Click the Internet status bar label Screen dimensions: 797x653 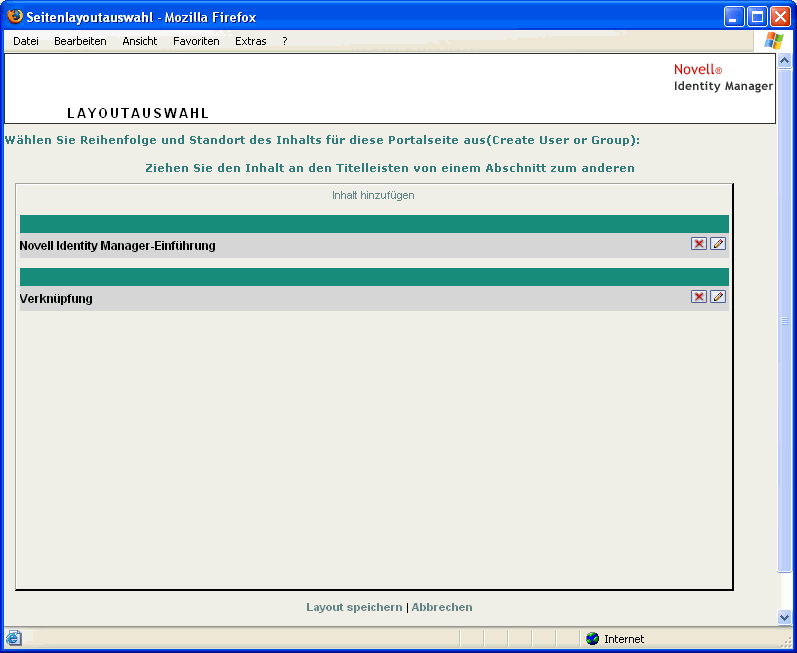[624, 639]
